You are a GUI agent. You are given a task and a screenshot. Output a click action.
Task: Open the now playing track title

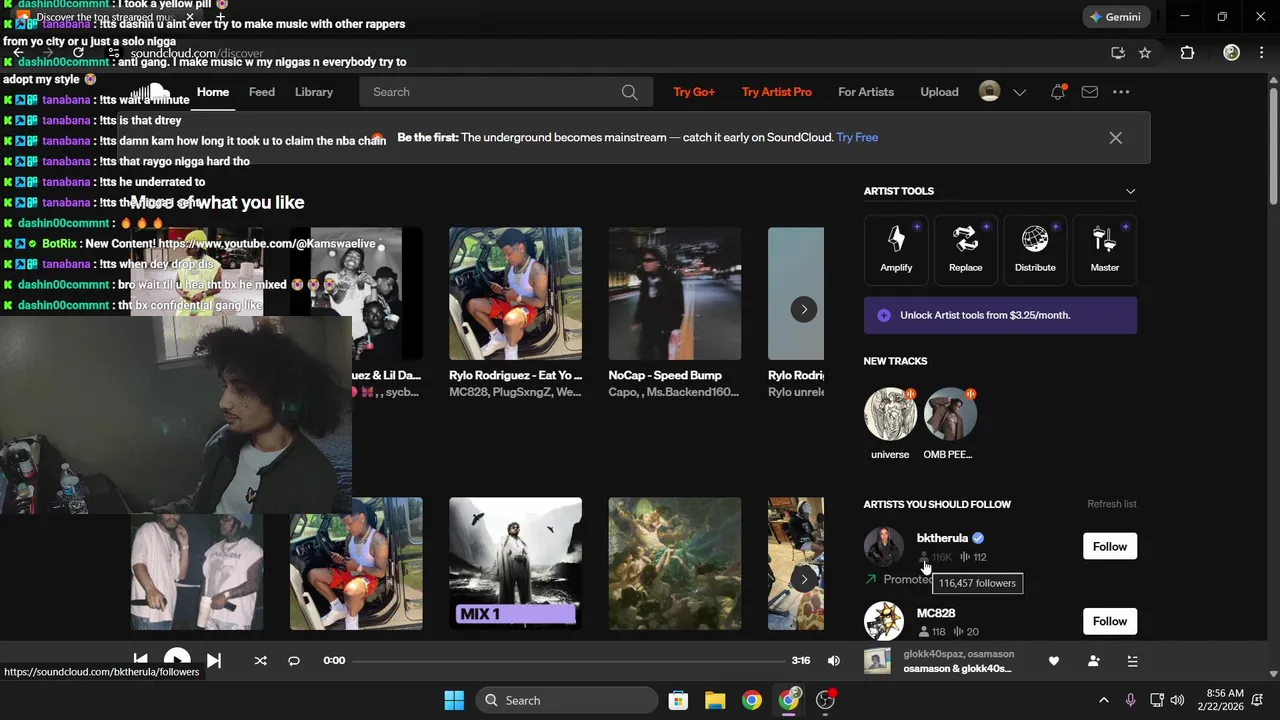click(x=957, y=668)
